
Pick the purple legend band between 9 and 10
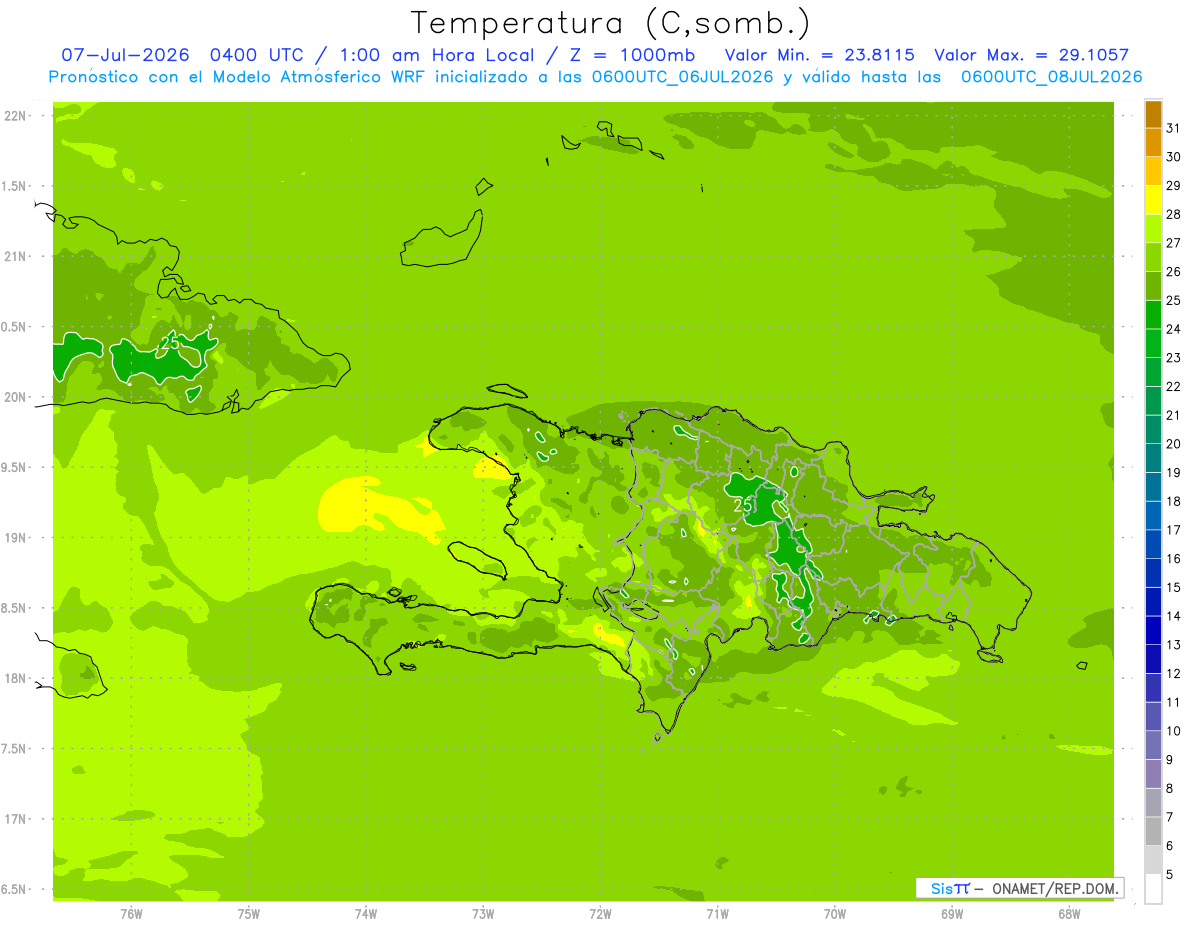(1153, 745)
